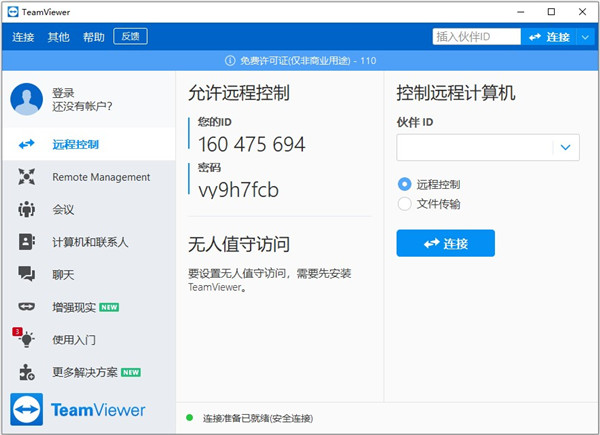Switch to 远程控制 sidebar tab
The width and height of the screenshot is (600, 435).
click(x=89, y=144)
